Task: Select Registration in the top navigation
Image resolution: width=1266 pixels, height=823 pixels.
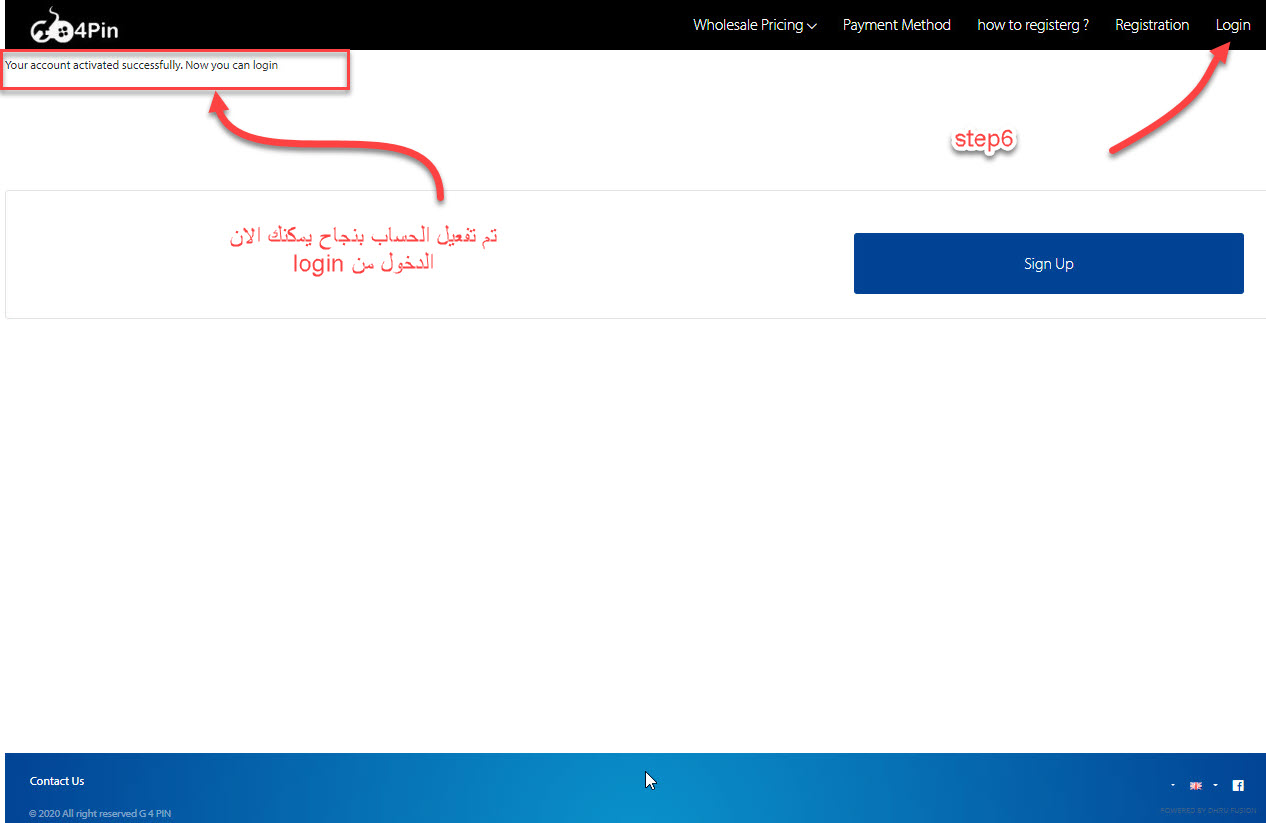Action: coord(1152,25)
